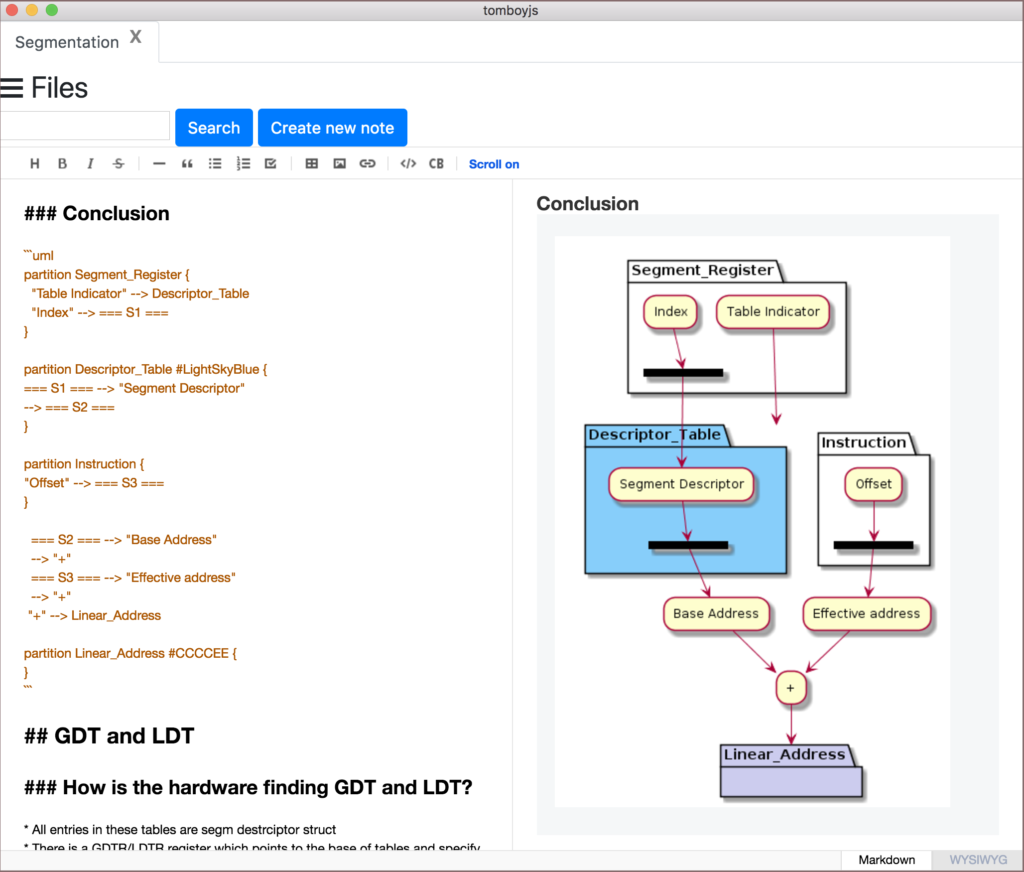Apply strikethrough formatting

118,164
